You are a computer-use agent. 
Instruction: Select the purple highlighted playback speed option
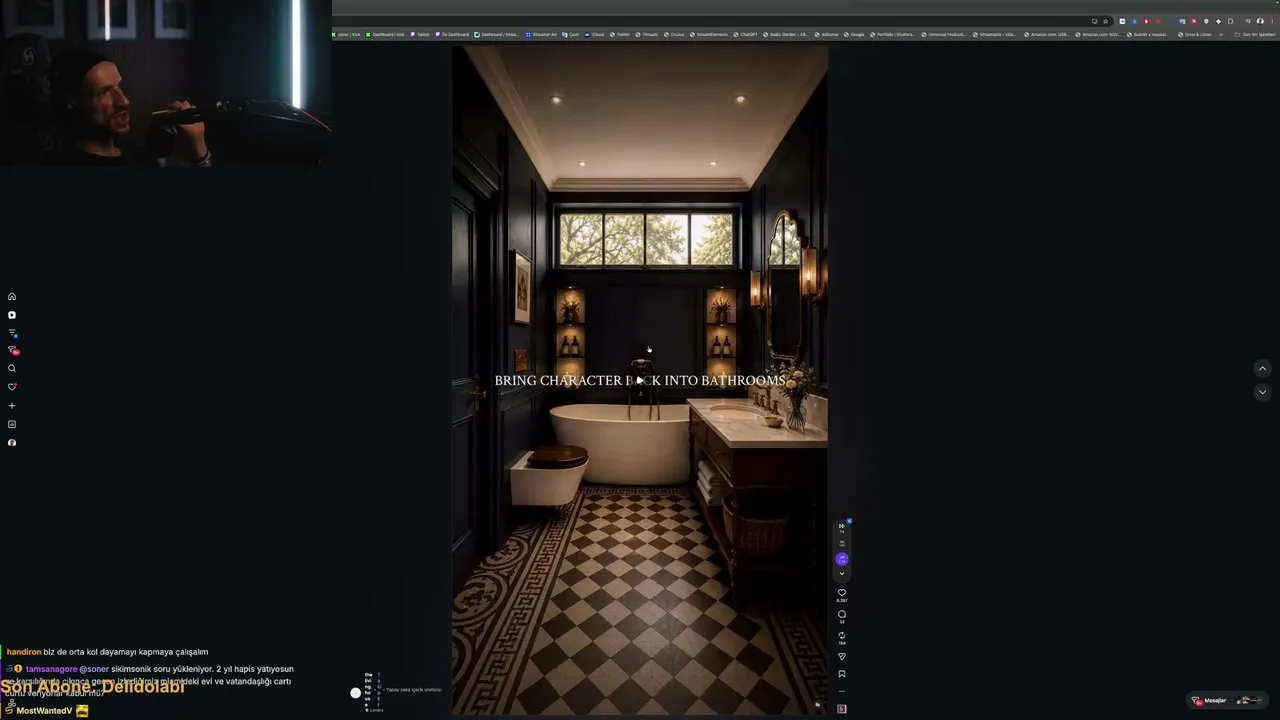click(x=841, y=559)
